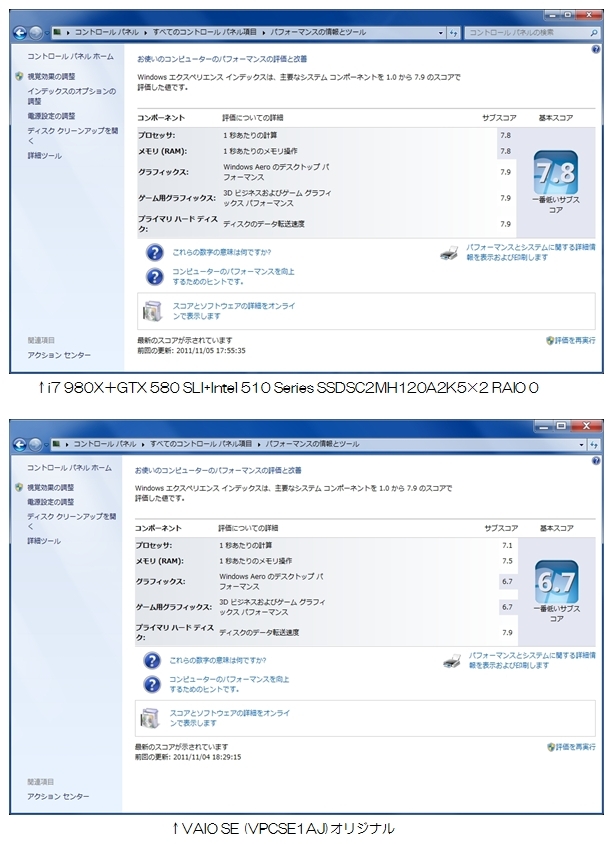Viewport: 611px width, 844px height.
Task: Click コンピューターのパフォーマンスを向上 link in the bottom window
Action: pyautogui.click(x=229, y=684)
